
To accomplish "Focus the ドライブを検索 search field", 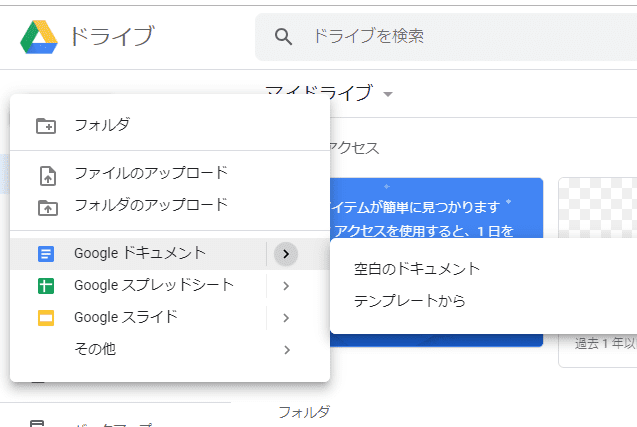I will (x=446, y=37).
